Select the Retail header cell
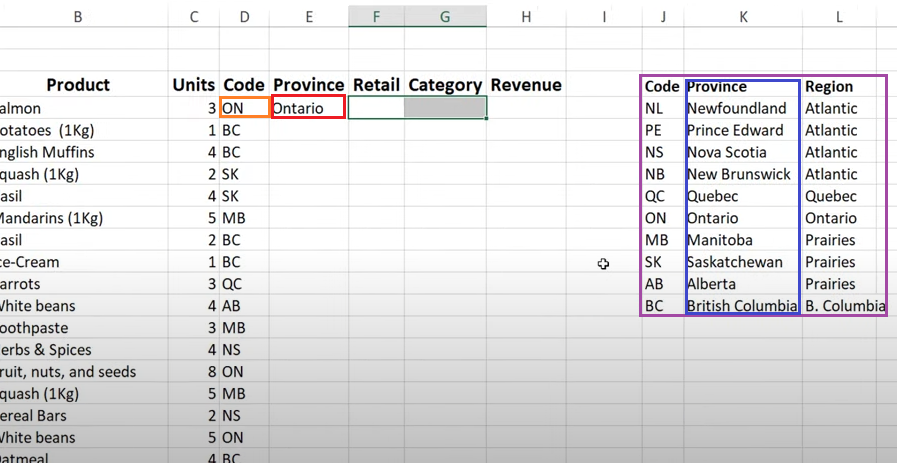This screenshot has width=897, height=463. tap(375, 85)
